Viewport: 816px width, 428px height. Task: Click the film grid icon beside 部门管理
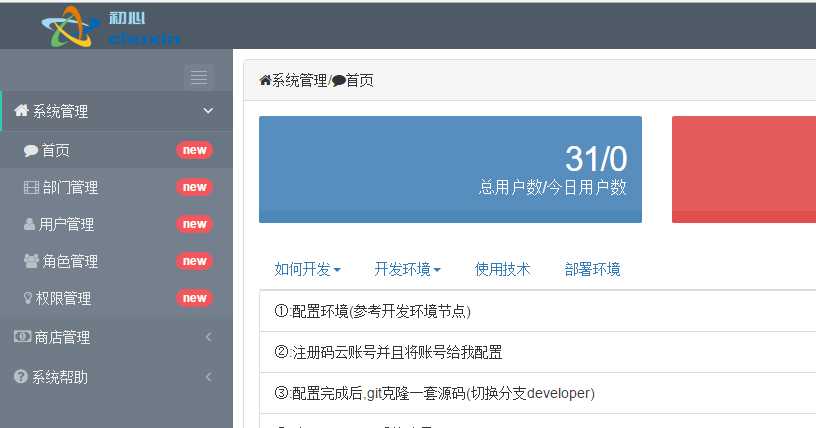tap(31, 187)
